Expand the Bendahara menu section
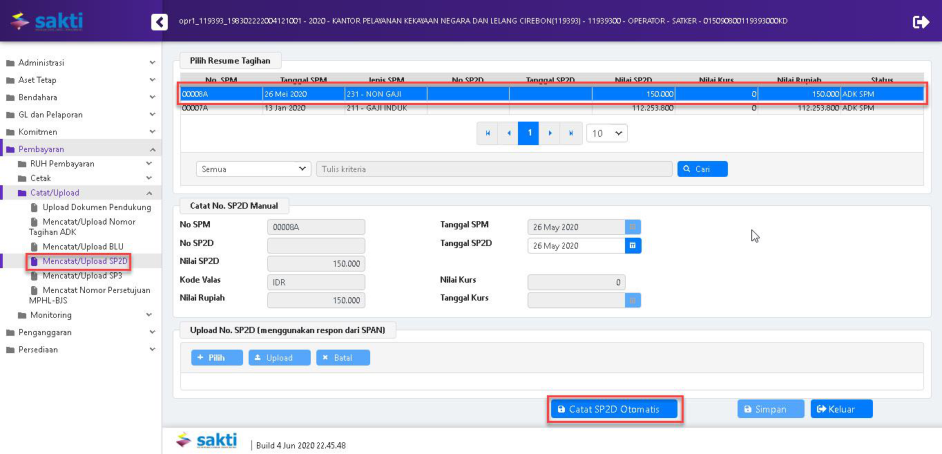The width and height of the screenshot is (942, 454). click(x=80, y=97)
